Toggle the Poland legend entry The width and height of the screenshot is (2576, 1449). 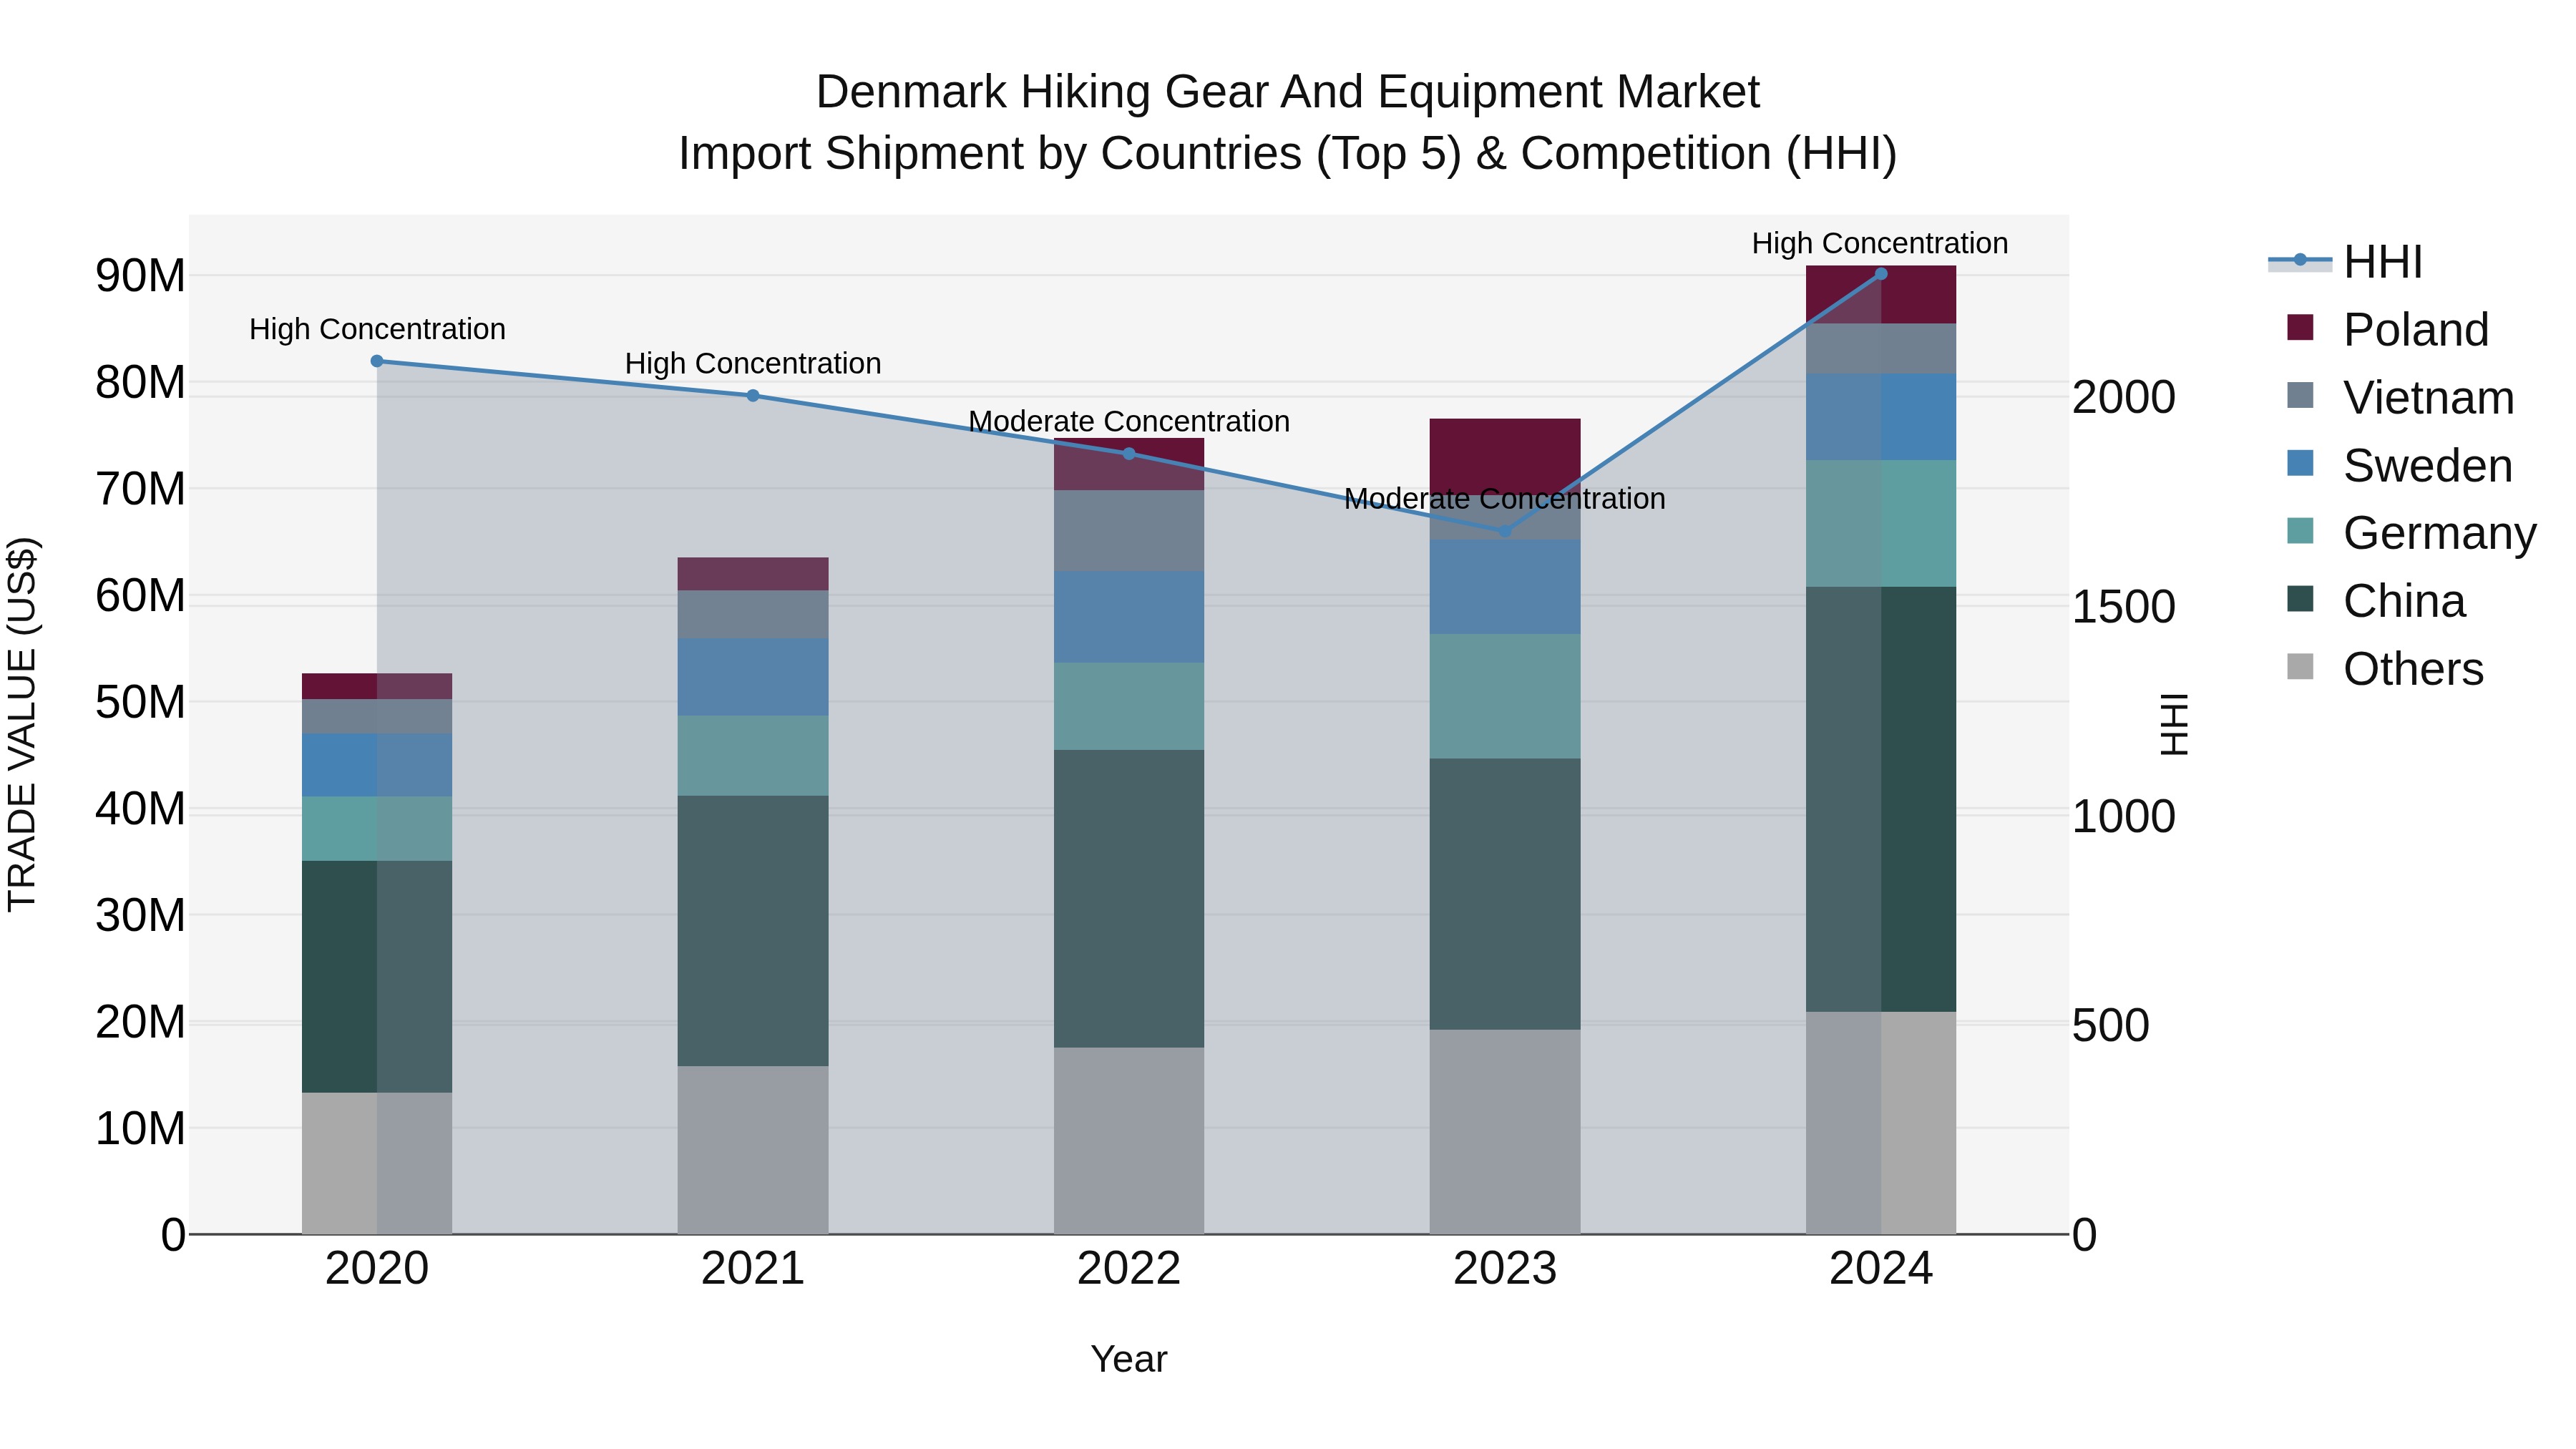[2388, 330]
